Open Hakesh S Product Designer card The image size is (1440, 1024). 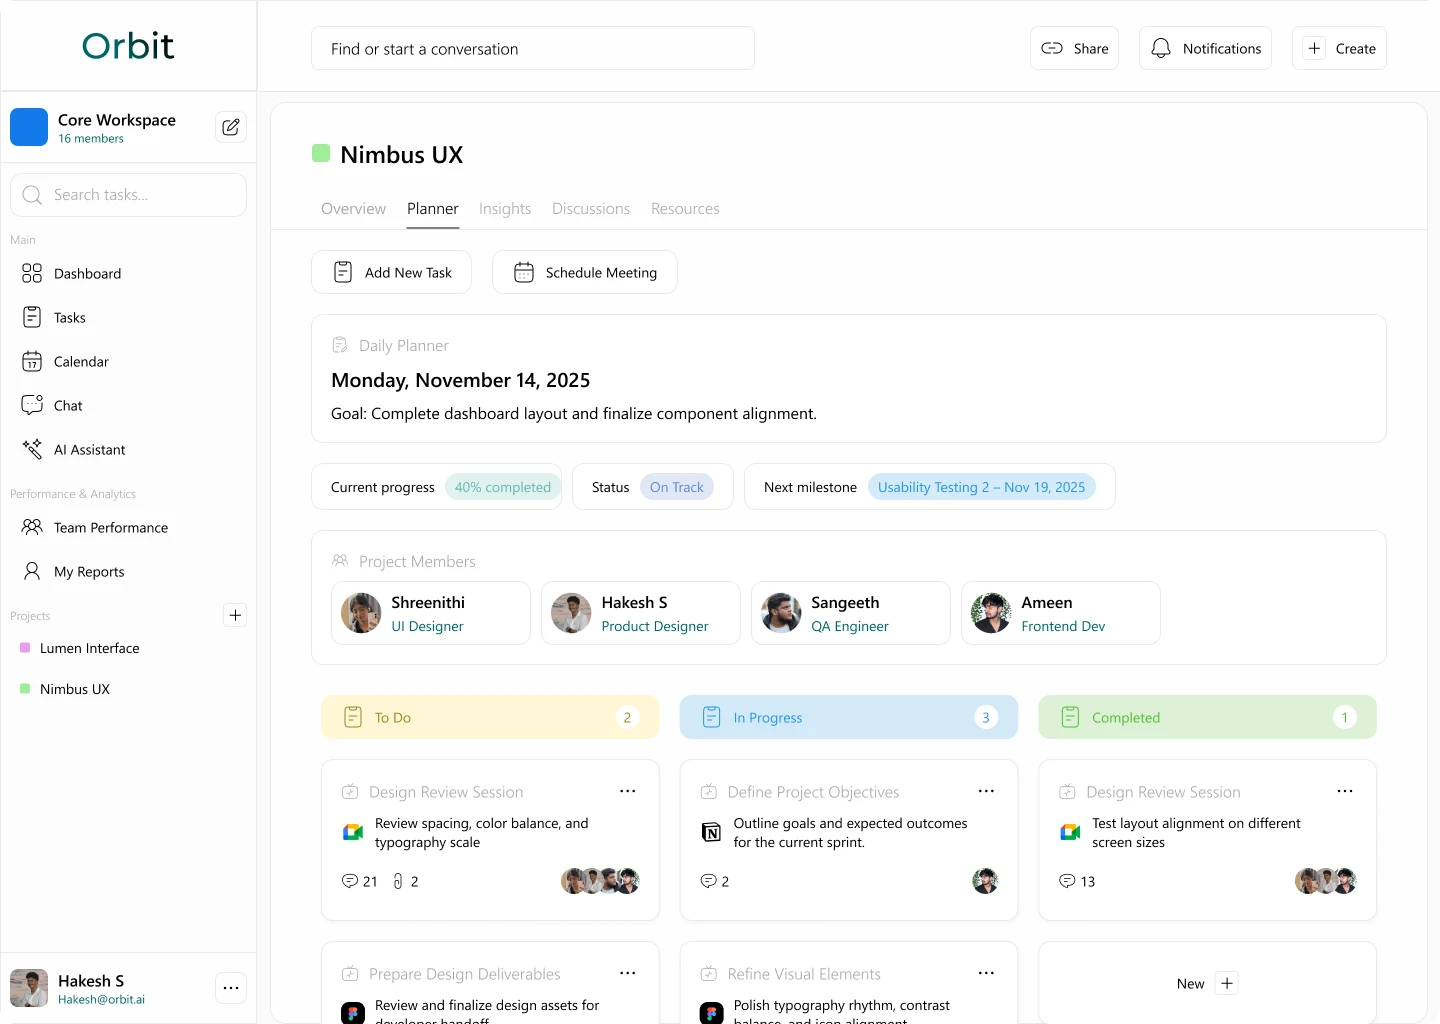[x=641, y=613]
